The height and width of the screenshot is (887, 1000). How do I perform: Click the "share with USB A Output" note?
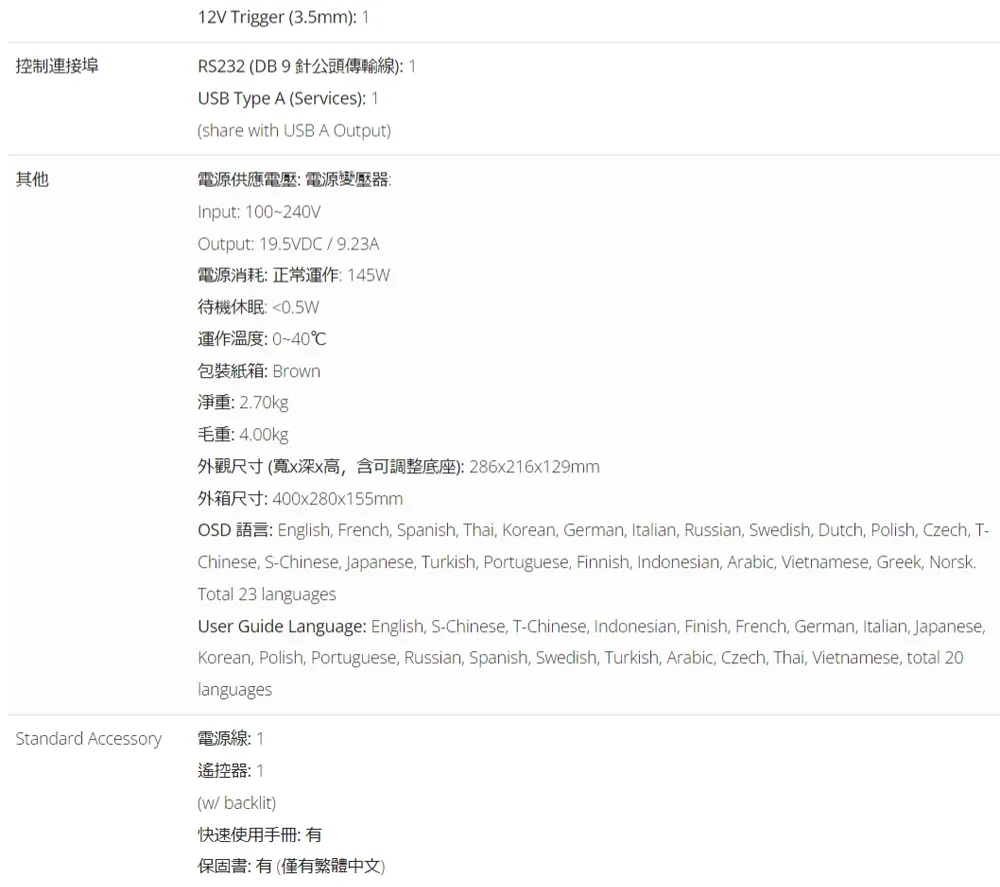pyautogui.click(x=294, y=130)
